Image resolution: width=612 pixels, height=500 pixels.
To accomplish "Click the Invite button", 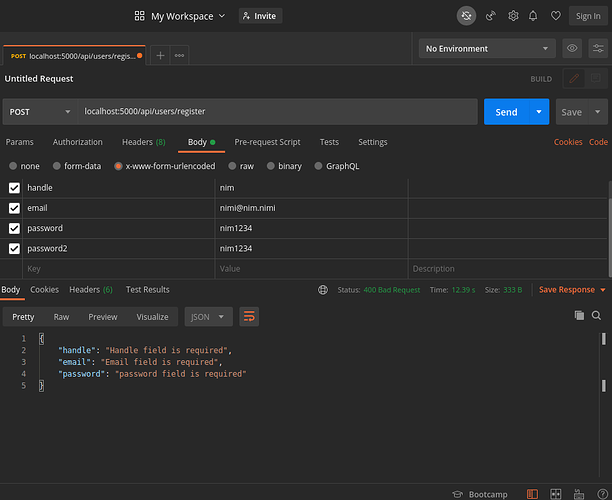I will [260, 16].
